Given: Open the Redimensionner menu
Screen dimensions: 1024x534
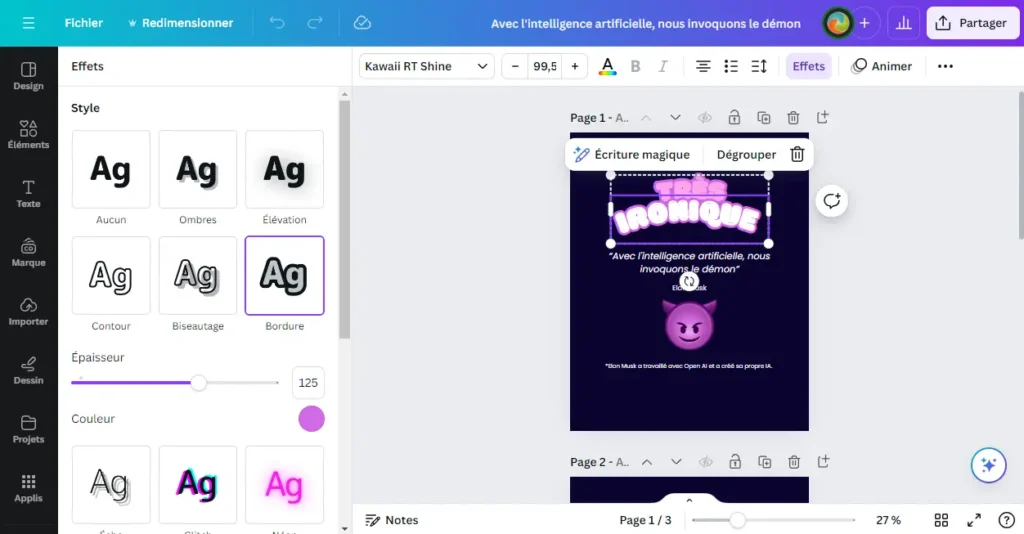Looking at the screenshot, I should (x=180, y=23).
